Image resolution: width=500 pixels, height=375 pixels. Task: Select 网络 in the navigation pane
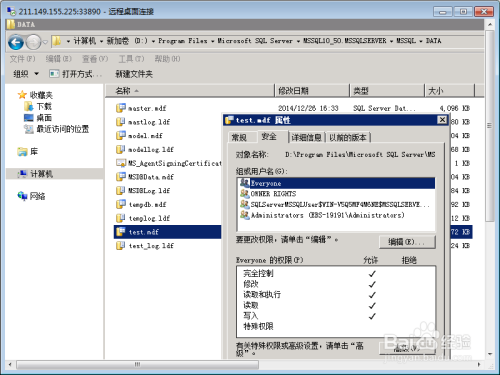click(31, 196)
